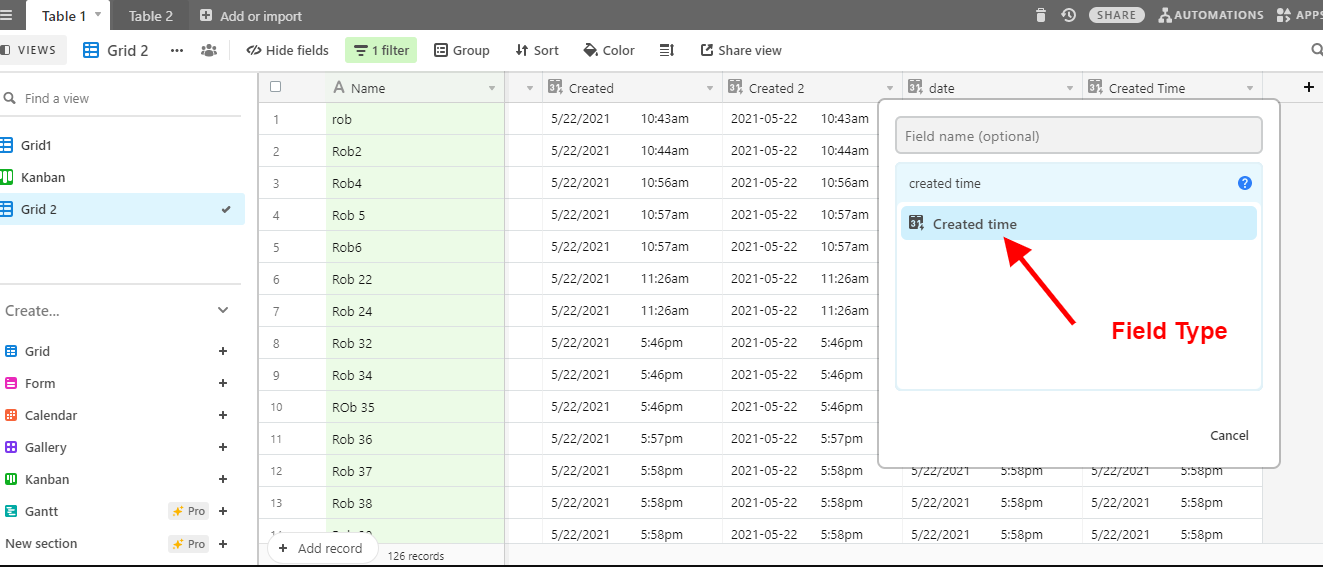The height and width of the screenshot is (567, 1323).
Task: Add a new Calendar view with plus
Action: pos(223,415)
